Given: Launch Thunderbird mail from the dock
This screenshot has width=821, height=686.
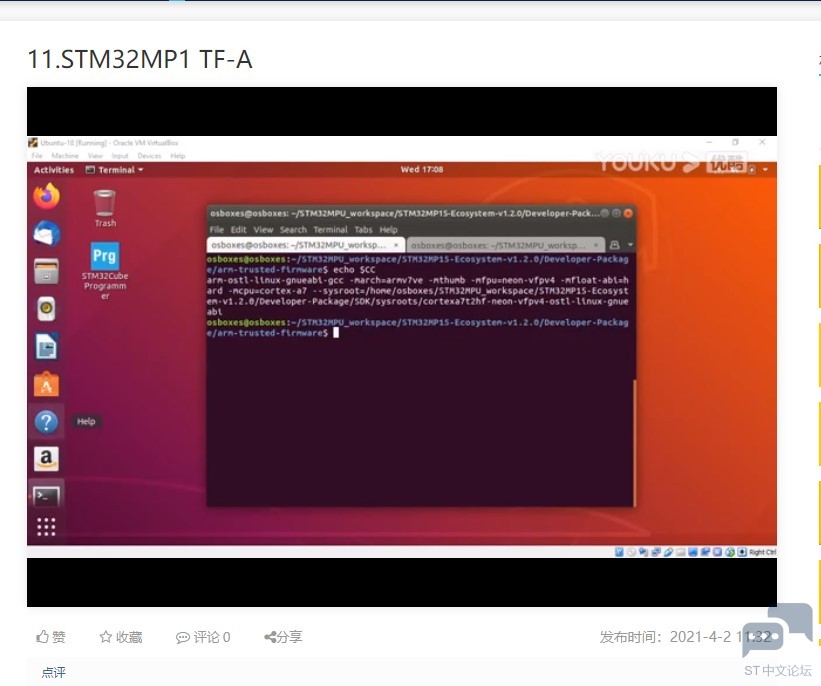Looking at the screenshot, I should pos(47,234).
